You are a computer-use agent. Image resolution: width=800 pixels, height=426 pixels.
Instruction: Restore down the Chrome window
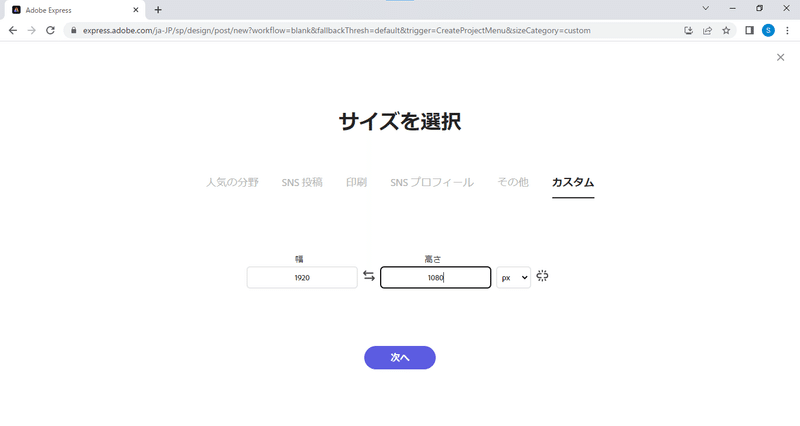(x=759, y=8)
